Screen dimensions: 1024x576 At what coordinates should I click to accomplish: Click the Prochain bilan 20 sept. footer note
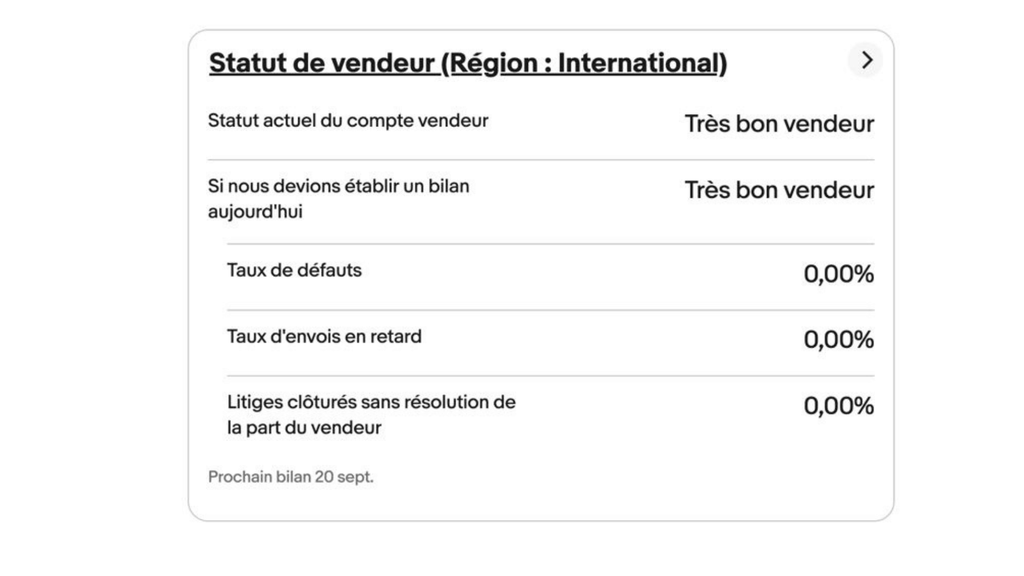[290, 477]
